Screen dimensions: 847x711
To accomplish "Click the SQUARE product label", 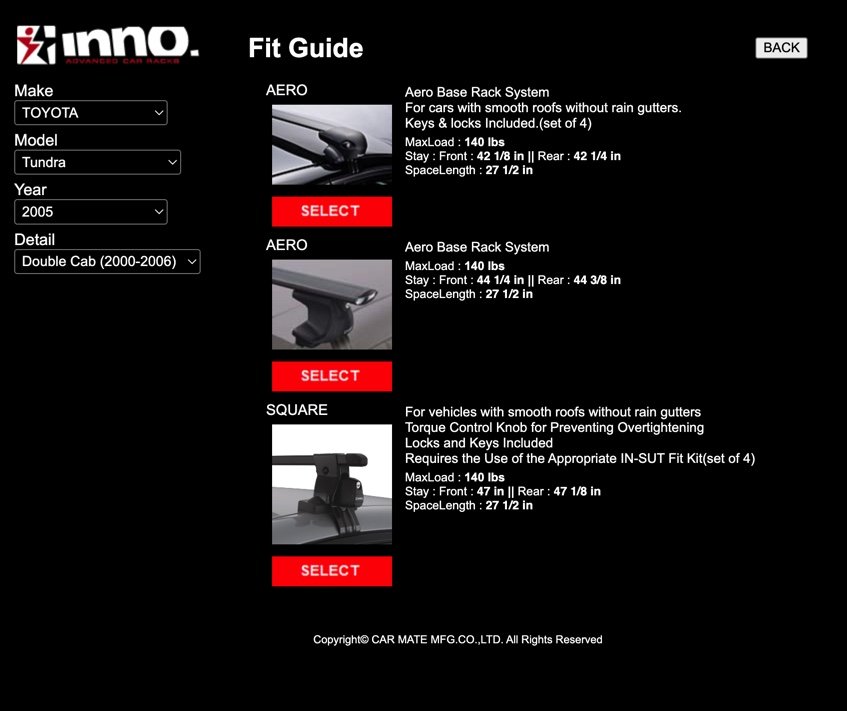I will coord(297,410).
